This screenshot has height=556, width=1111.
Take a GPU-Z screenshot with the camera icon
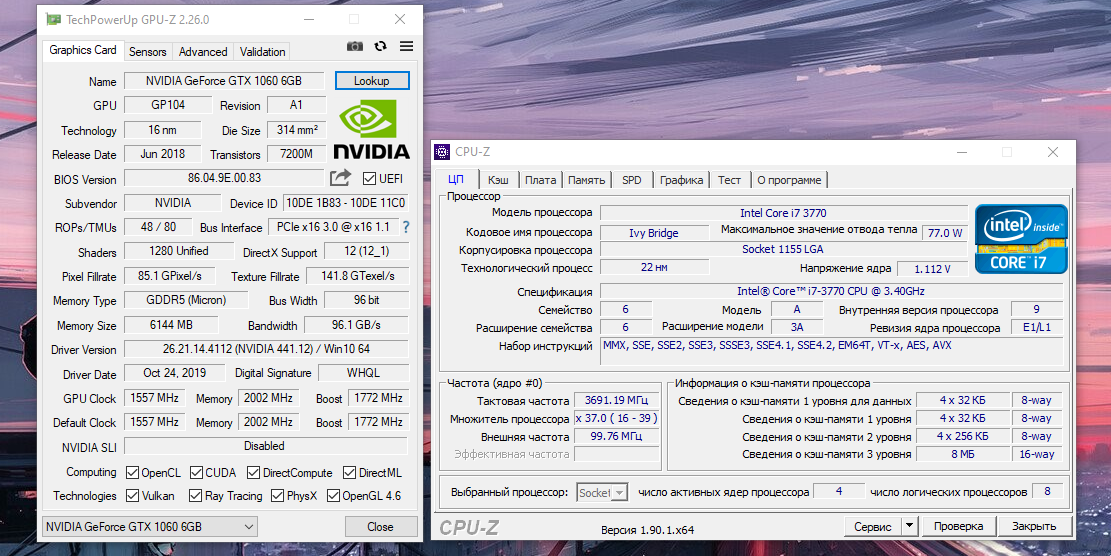click(x=355, y=46)
